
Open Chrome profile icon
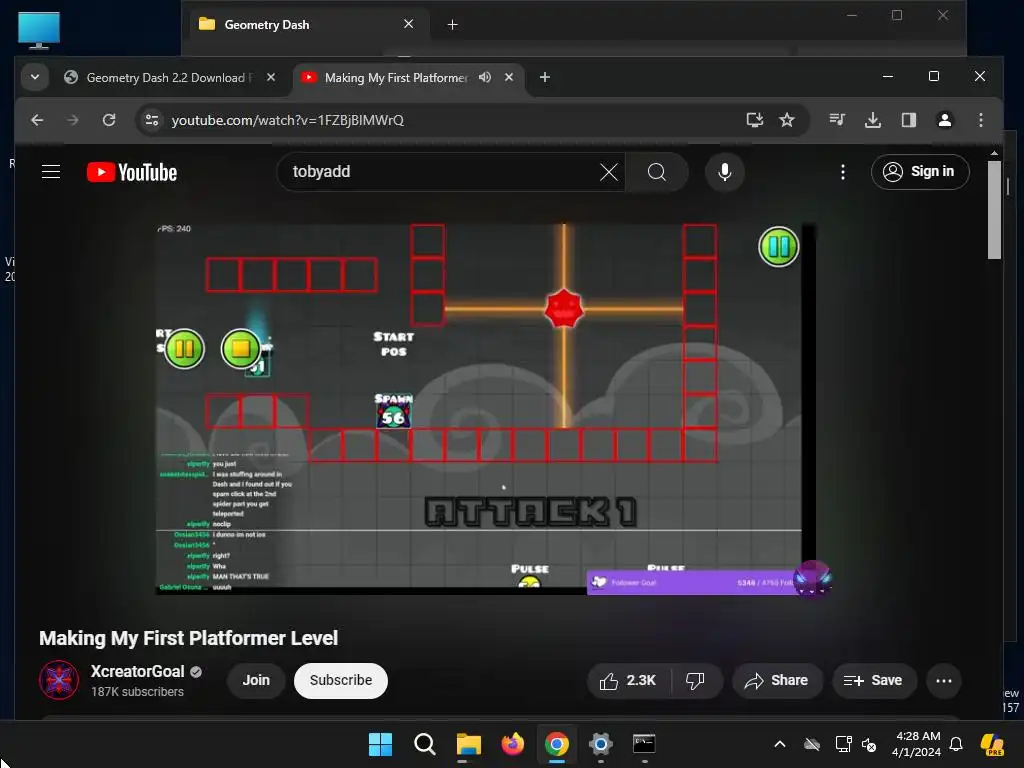click(x=944, y=120)
